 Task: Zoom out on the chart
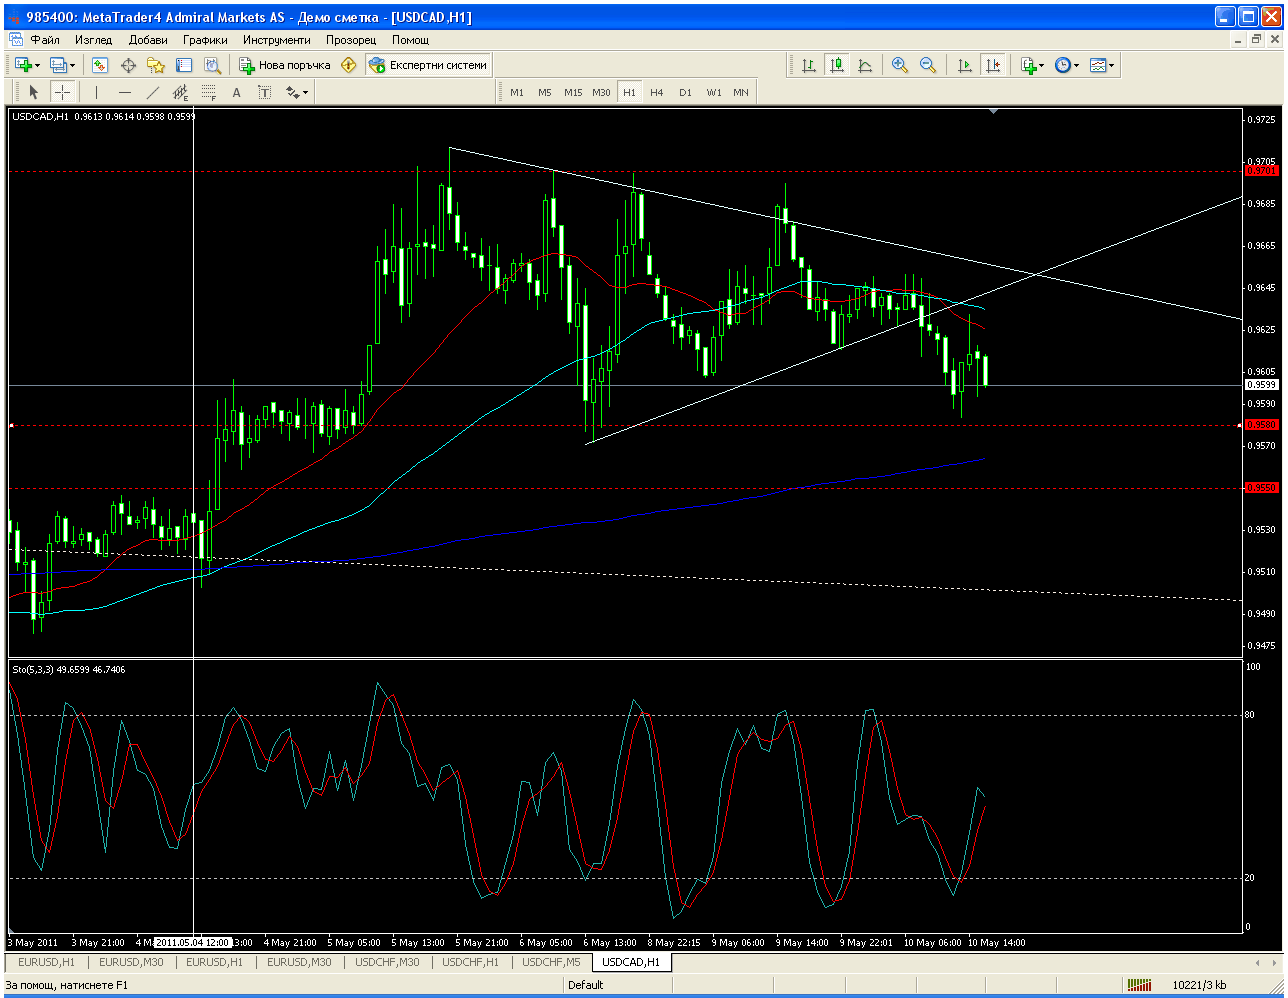[x=928, y=65]
